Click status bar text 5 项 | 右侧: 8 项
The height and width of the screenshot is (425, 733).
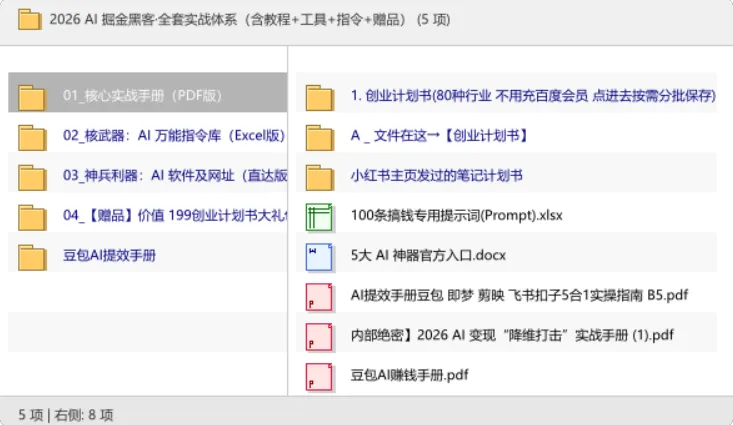tap(66, 415)
